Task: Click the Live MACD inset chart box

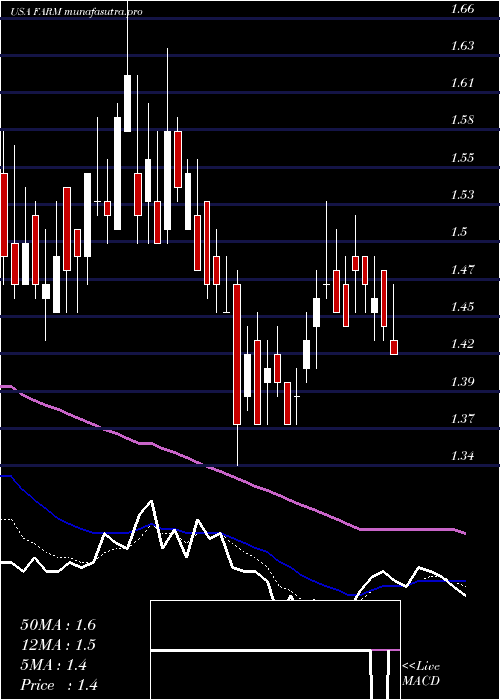Action: [x=275, y=650]
